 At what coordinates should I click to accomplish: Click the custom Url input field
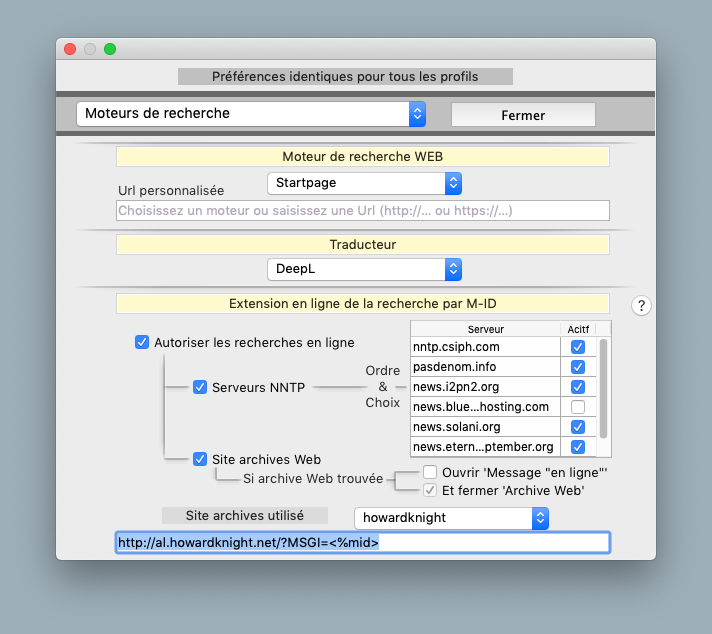363,211
